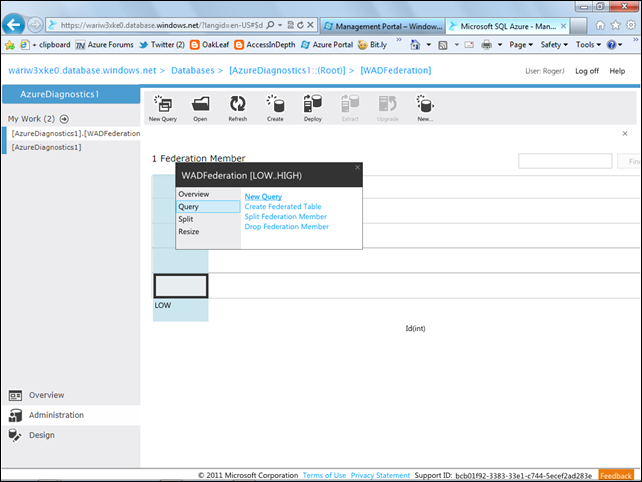This screenshot has width=642, height=482.
Task: Open Terms of Use footer link
Action: pos(324,475)
